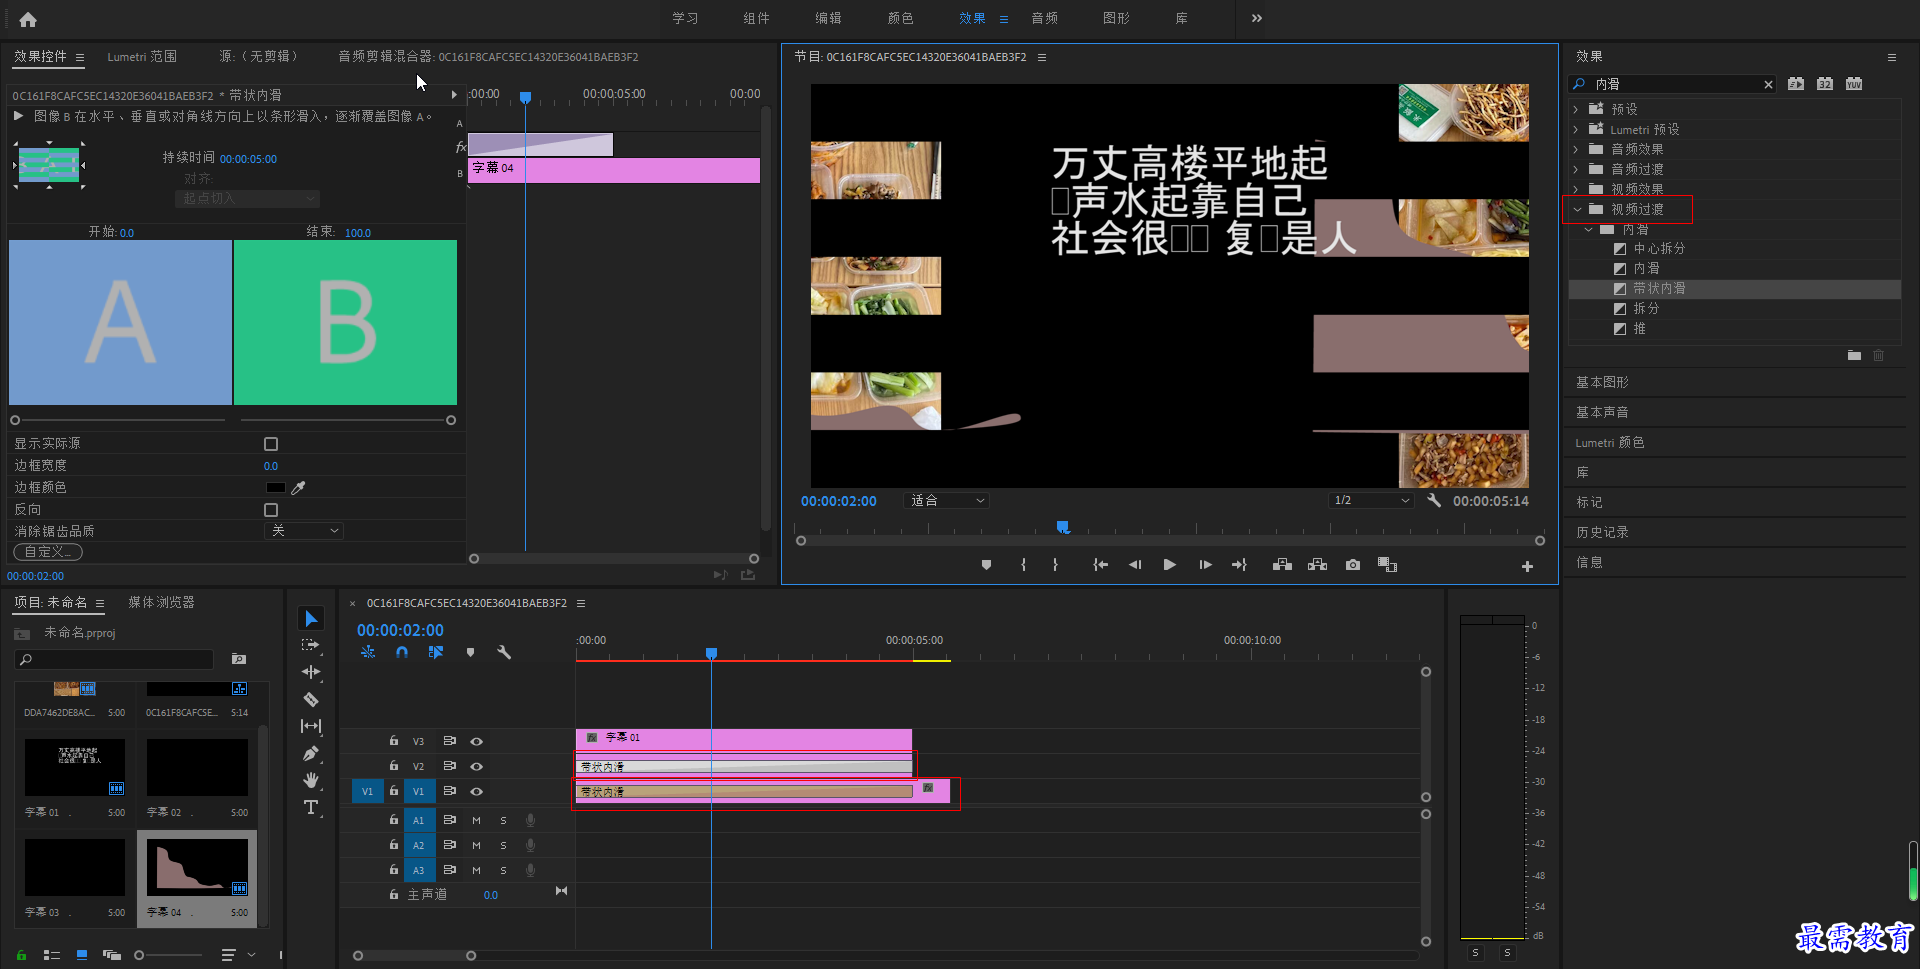Click the Home icon in the top bar
Image resolution: width=1920 pixels, height=969 pixels.
[28, 19]
